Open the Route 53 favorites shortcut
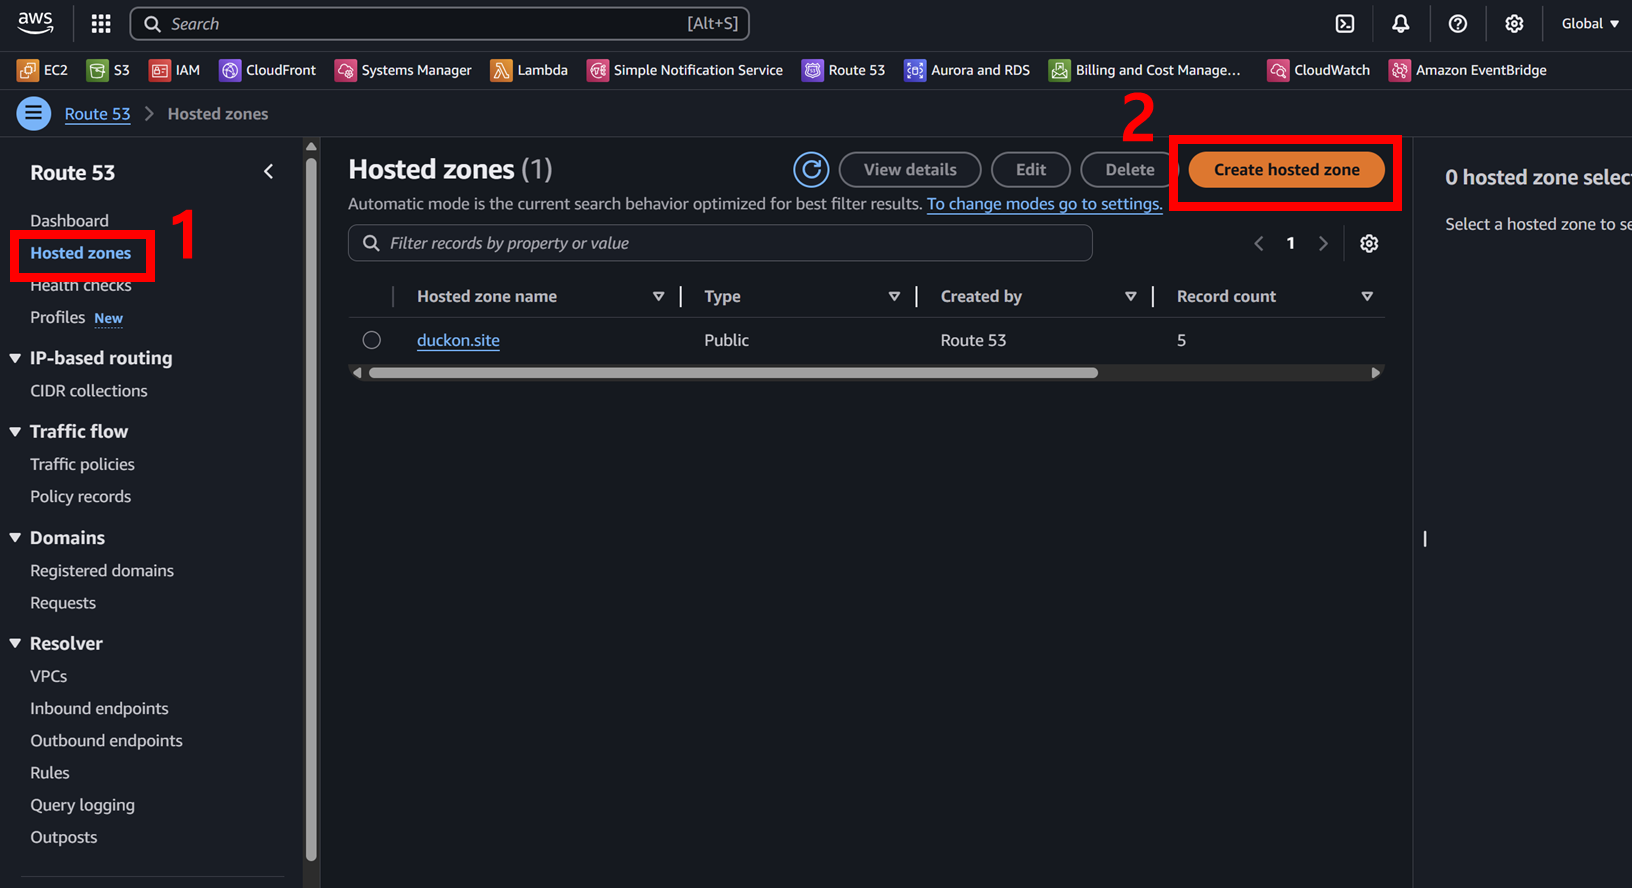1632x888 pixels. (844, 70)
